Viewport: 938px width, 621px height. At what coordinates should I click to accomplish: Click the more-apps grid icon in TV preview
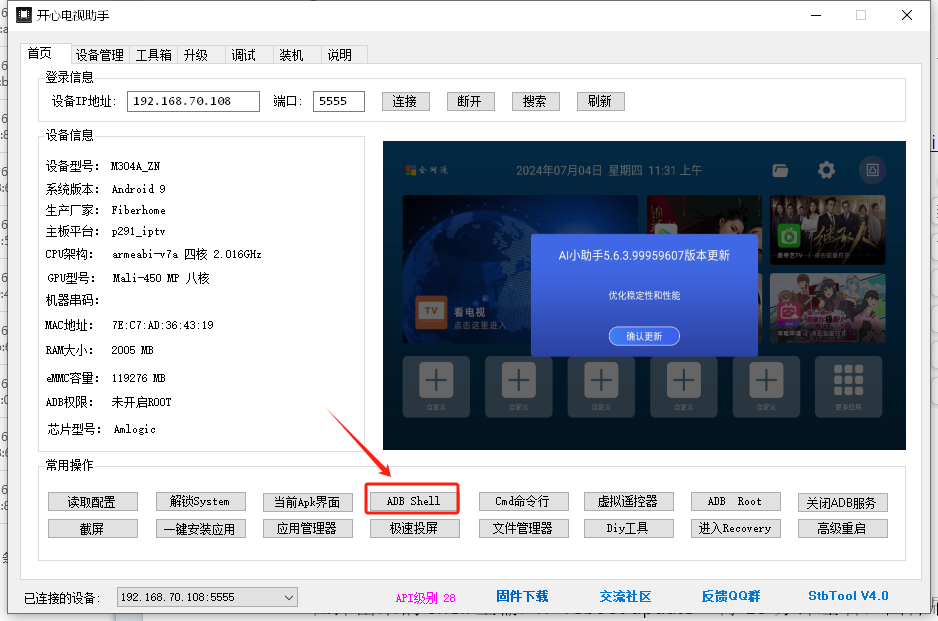click(x=848, y=380)
